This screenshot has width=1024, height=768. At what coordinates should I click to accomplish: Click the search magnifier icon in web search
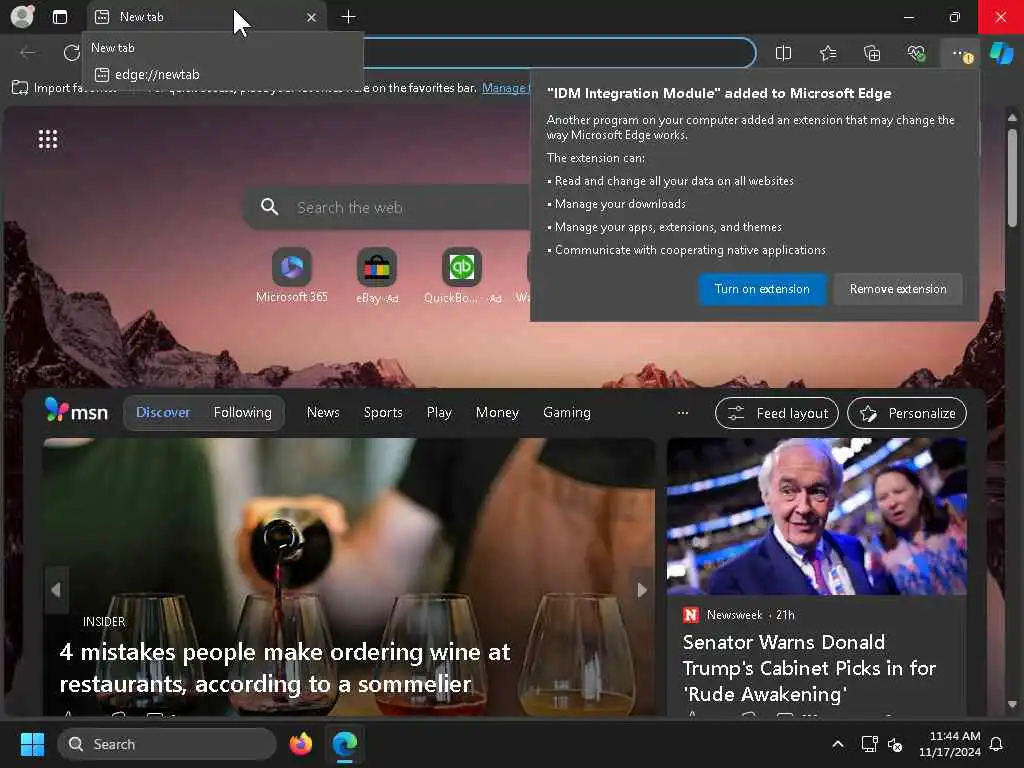(x=270, y=207)
